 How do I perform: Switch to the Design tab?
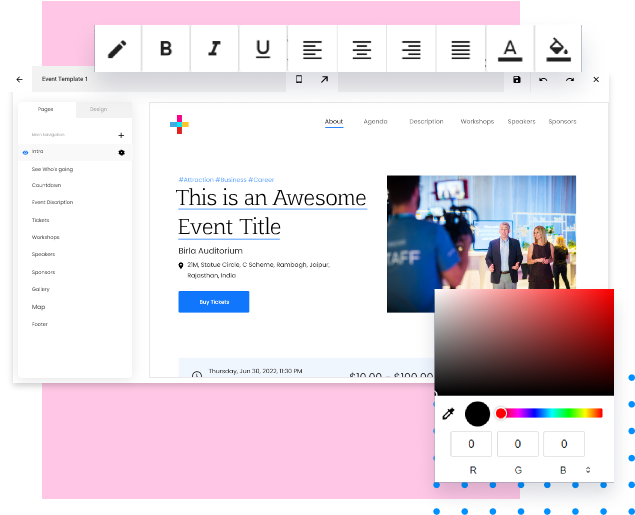(x=98, y=109)
